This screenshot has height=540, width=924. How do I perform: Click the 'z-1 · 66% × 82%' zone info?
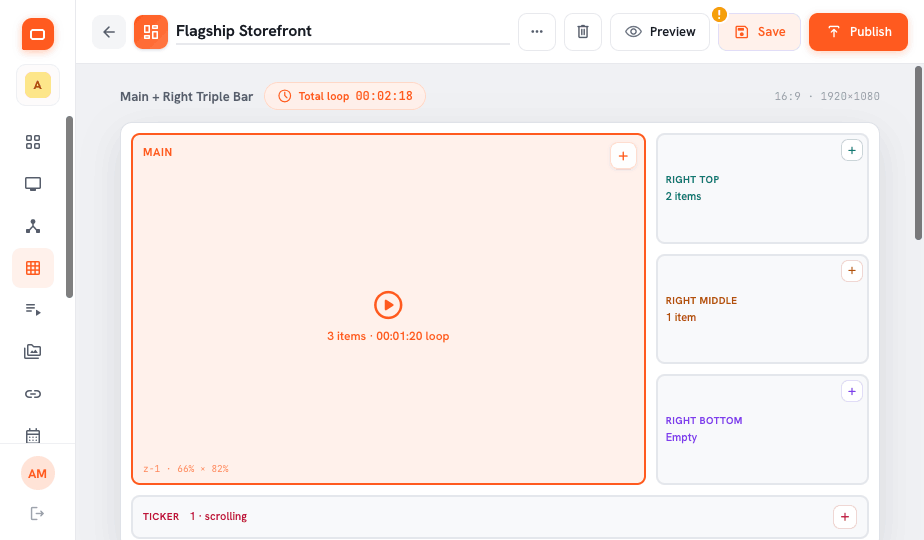pyautogui.click(x=186, y=469)
